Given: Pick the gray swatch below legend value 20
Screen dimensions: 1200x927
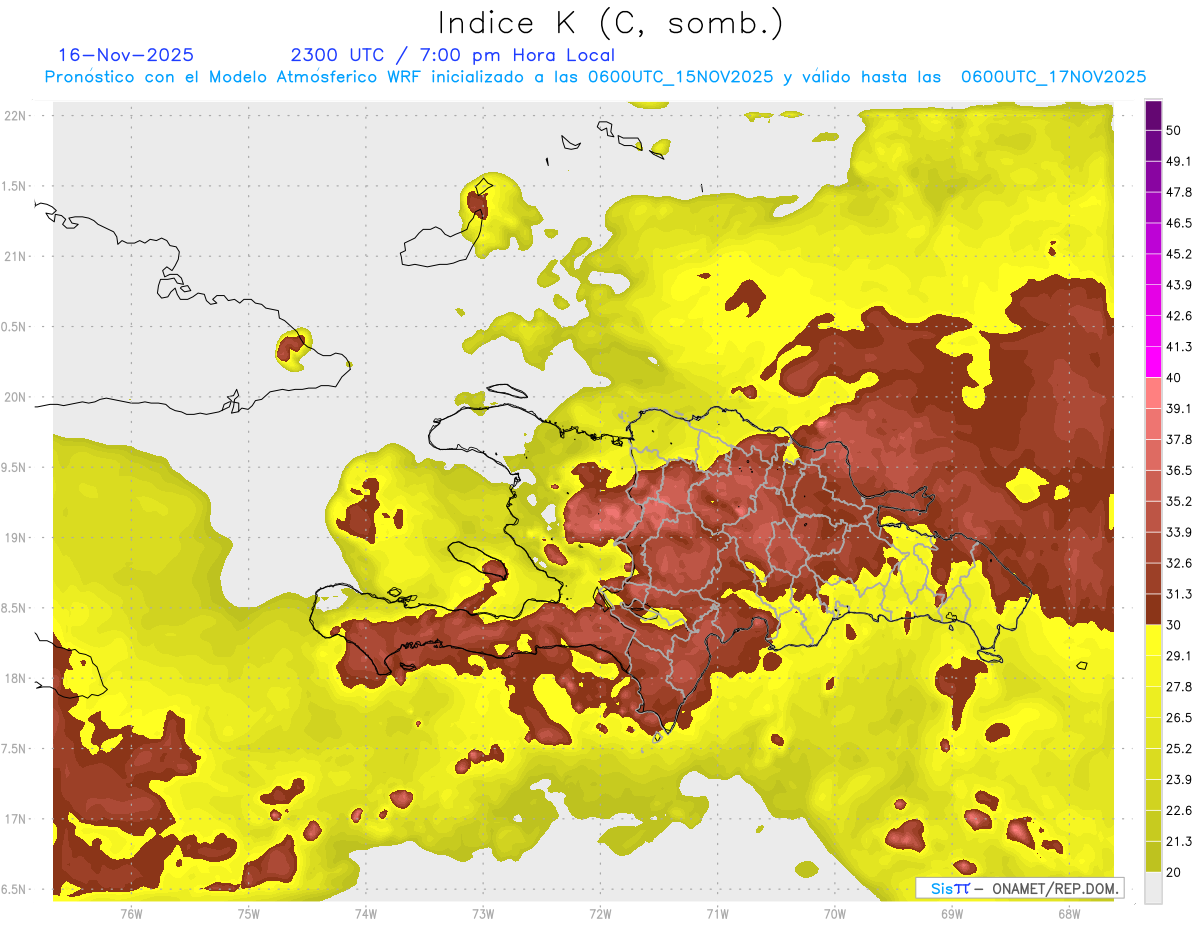Looking at the screenshot, I should point(1153,888).
